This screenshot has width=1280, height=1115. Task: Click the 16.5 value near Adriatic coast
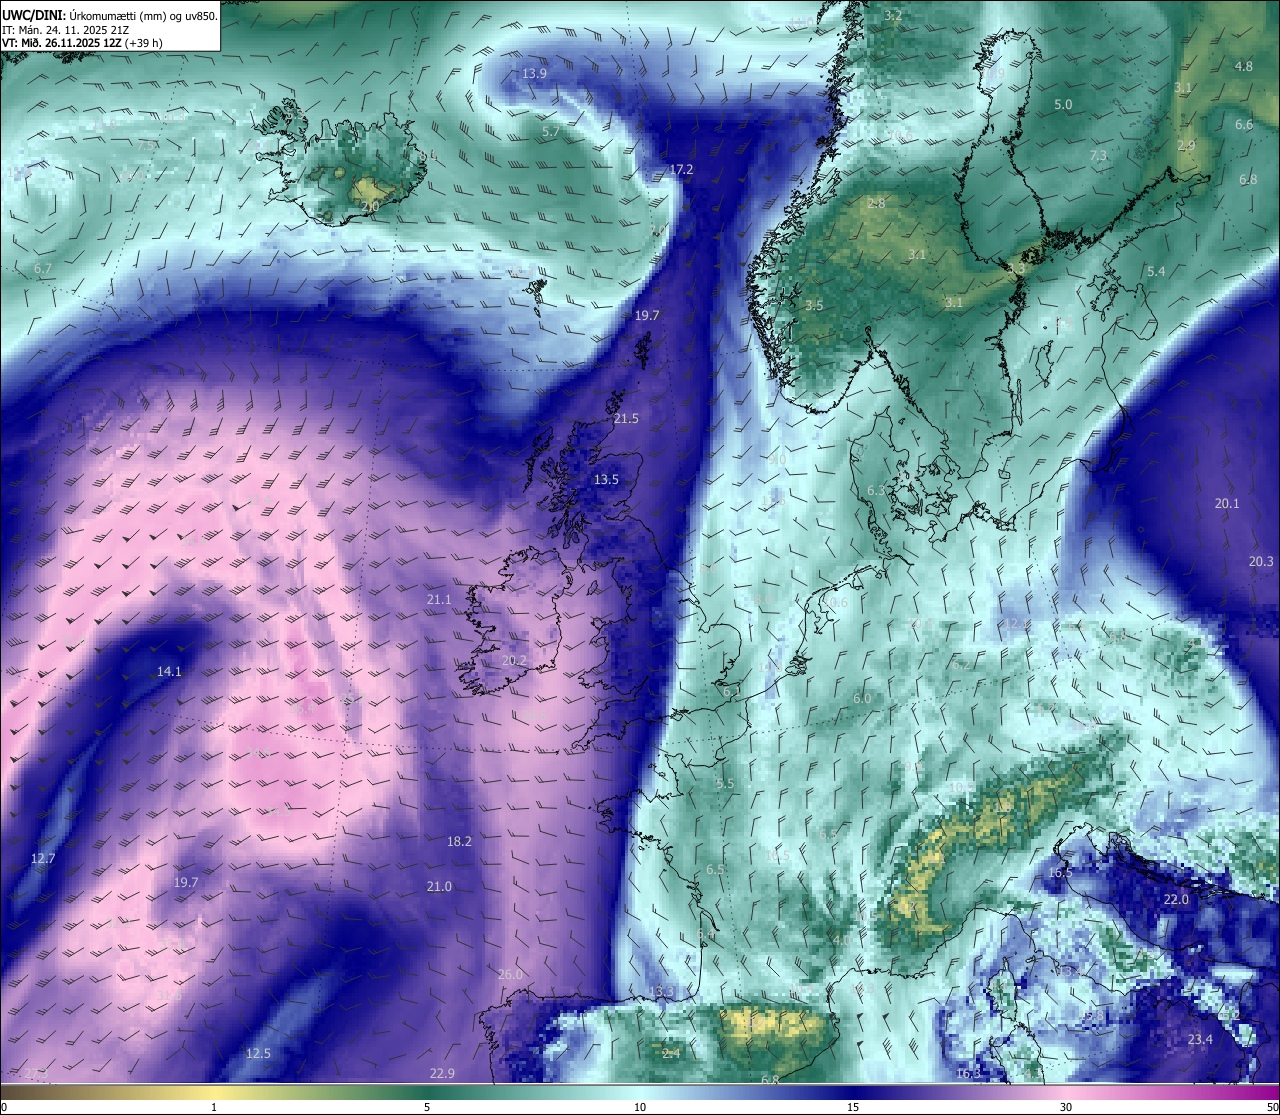(1060, 873)
